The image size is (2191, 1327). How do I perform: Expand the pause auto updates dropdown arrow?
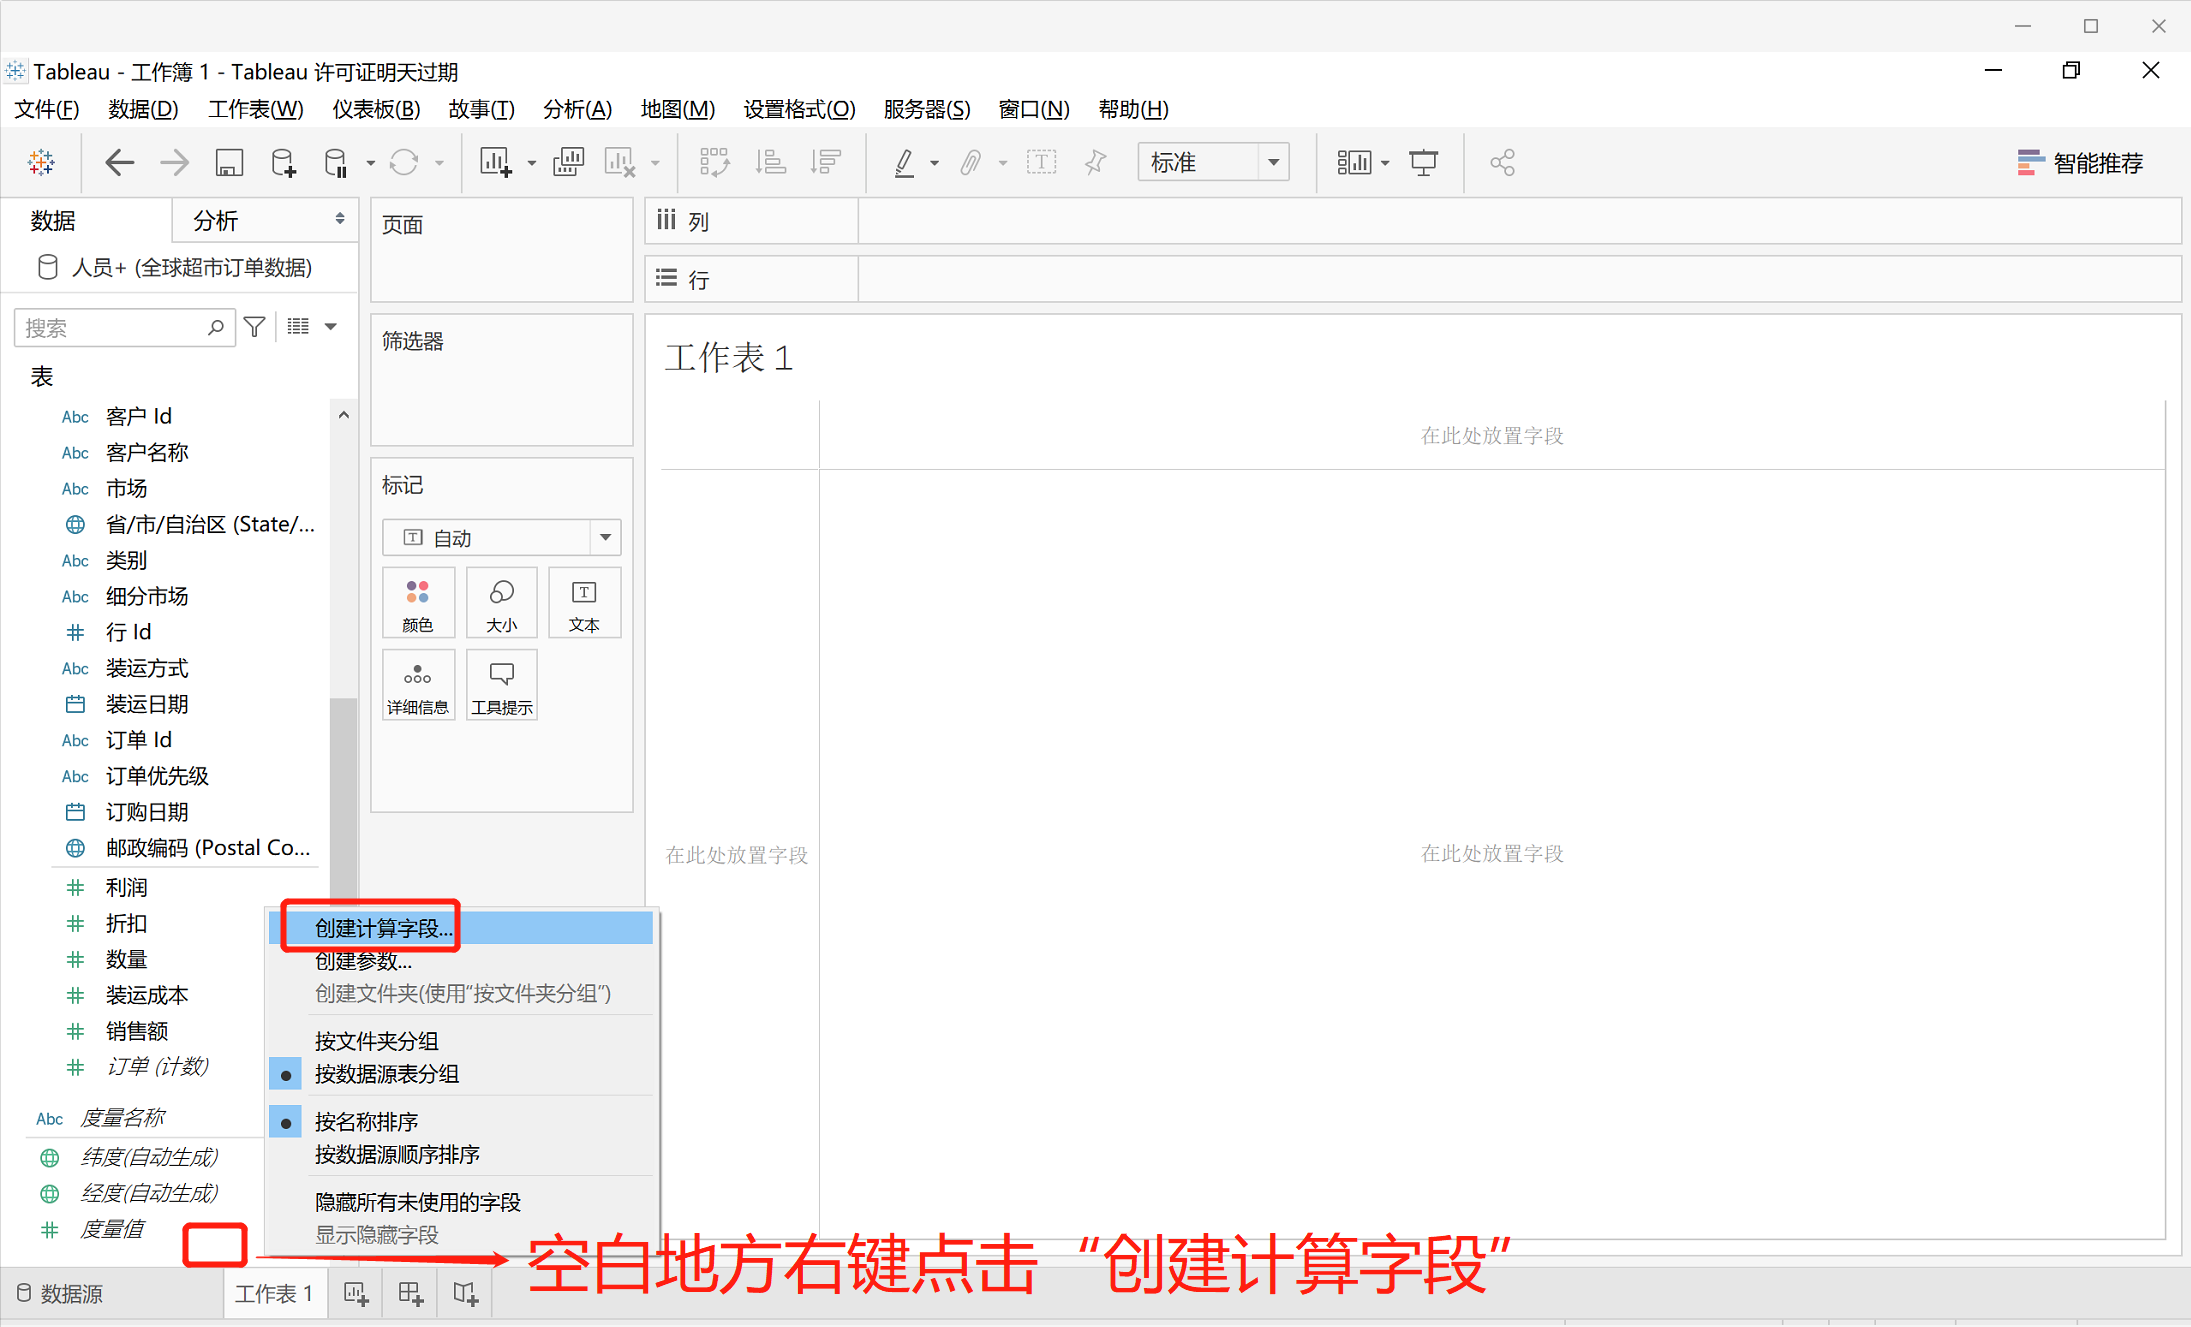pyautogui.click(x=370, y=163)
